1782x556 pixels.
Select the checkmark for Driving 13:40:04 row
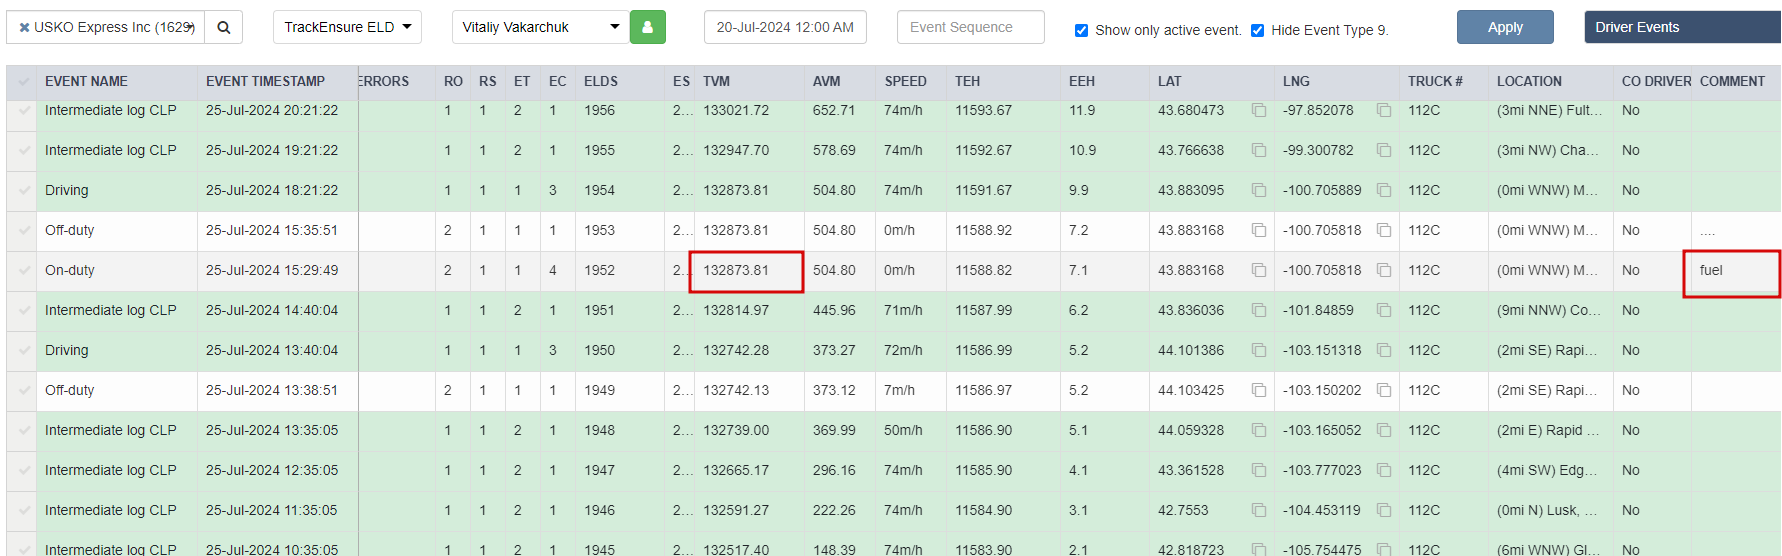pos(24,350)
